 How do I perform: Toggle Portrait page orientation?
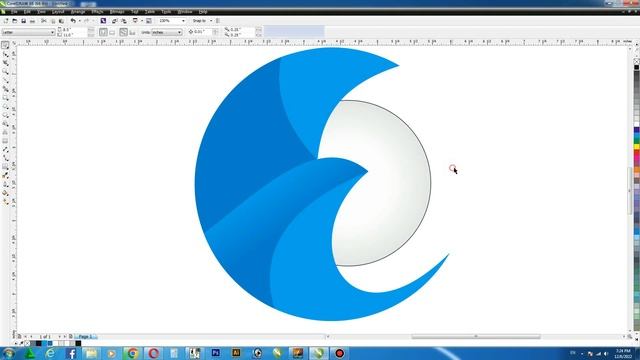tap(103, 32)
